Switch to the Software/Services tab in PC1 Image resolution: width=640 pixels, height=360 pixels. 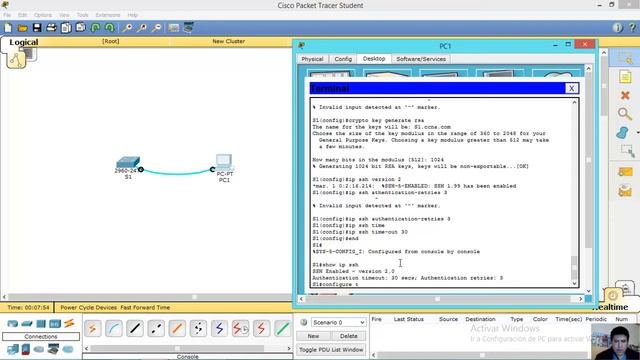click(x=421, y=59)
